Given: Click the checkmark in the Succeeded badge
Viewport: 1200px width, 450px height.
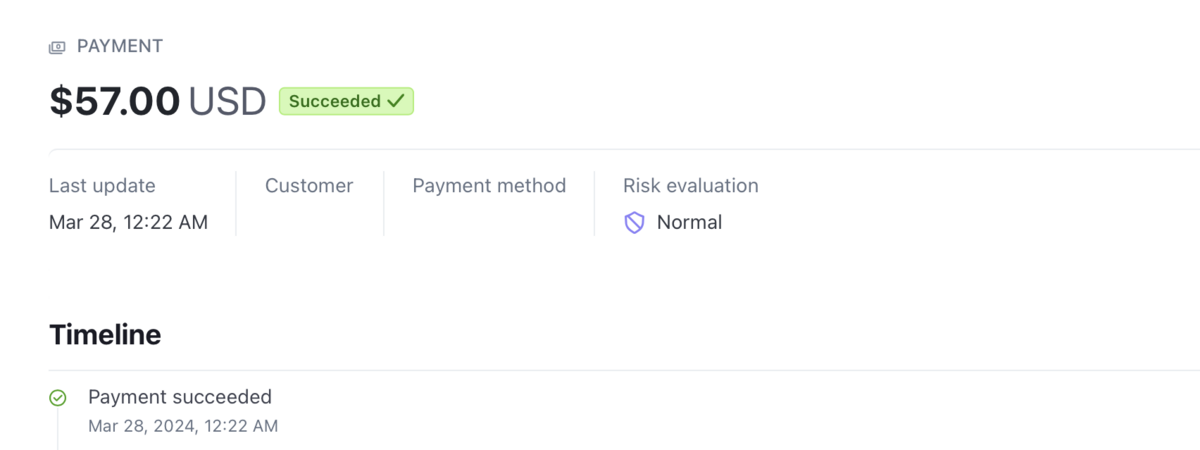Looking at the screenshot, I should (x=395, y=101).
